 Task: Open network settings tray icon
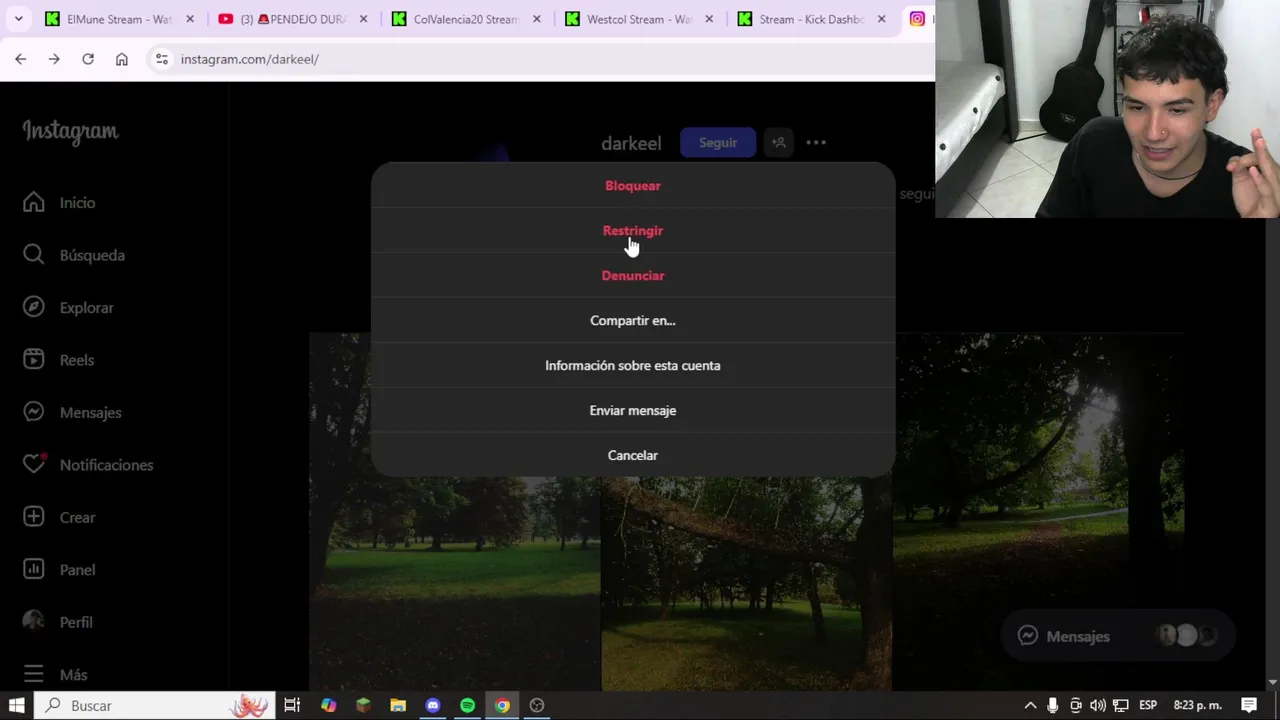(x=1121, y=705)
